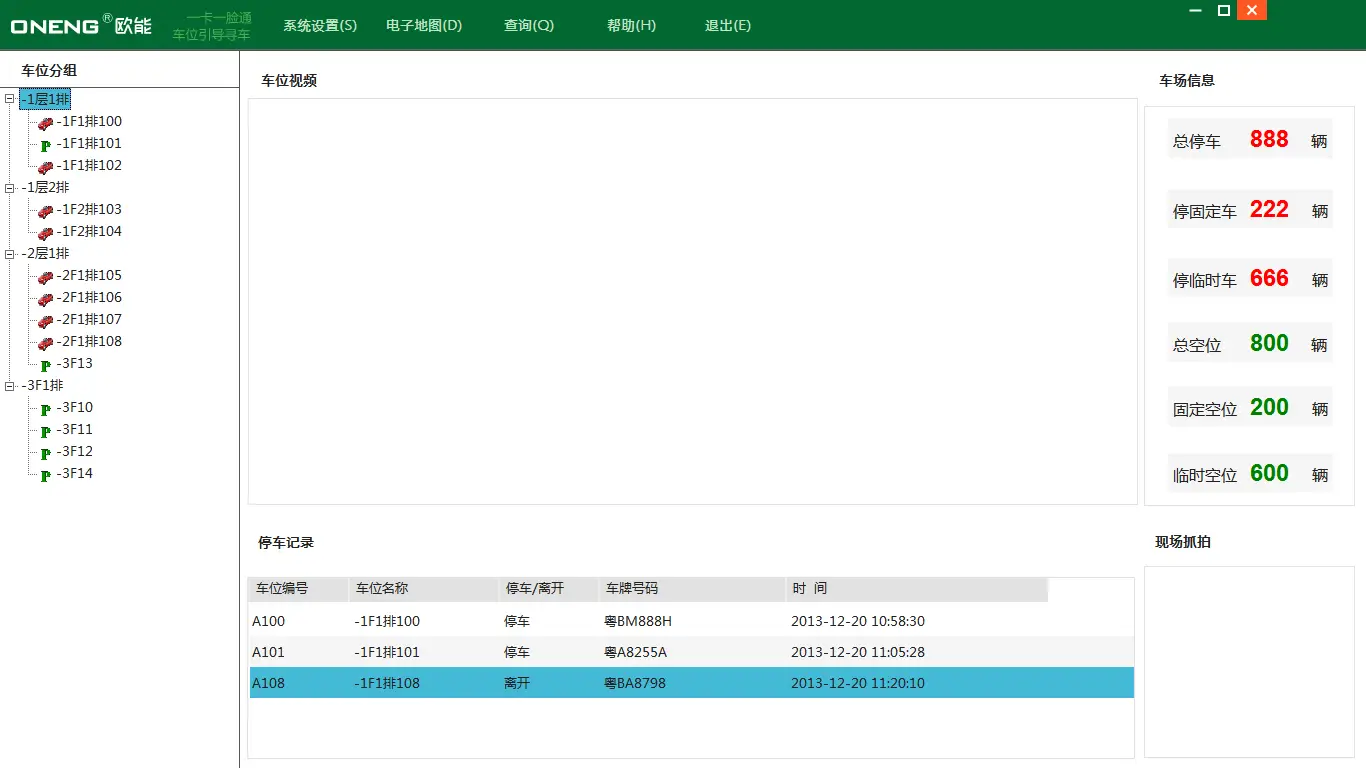This screenshot has width=1366, height=768.
Task: Open the 系统设置(S) menu
Action: (x=319, y=26)
